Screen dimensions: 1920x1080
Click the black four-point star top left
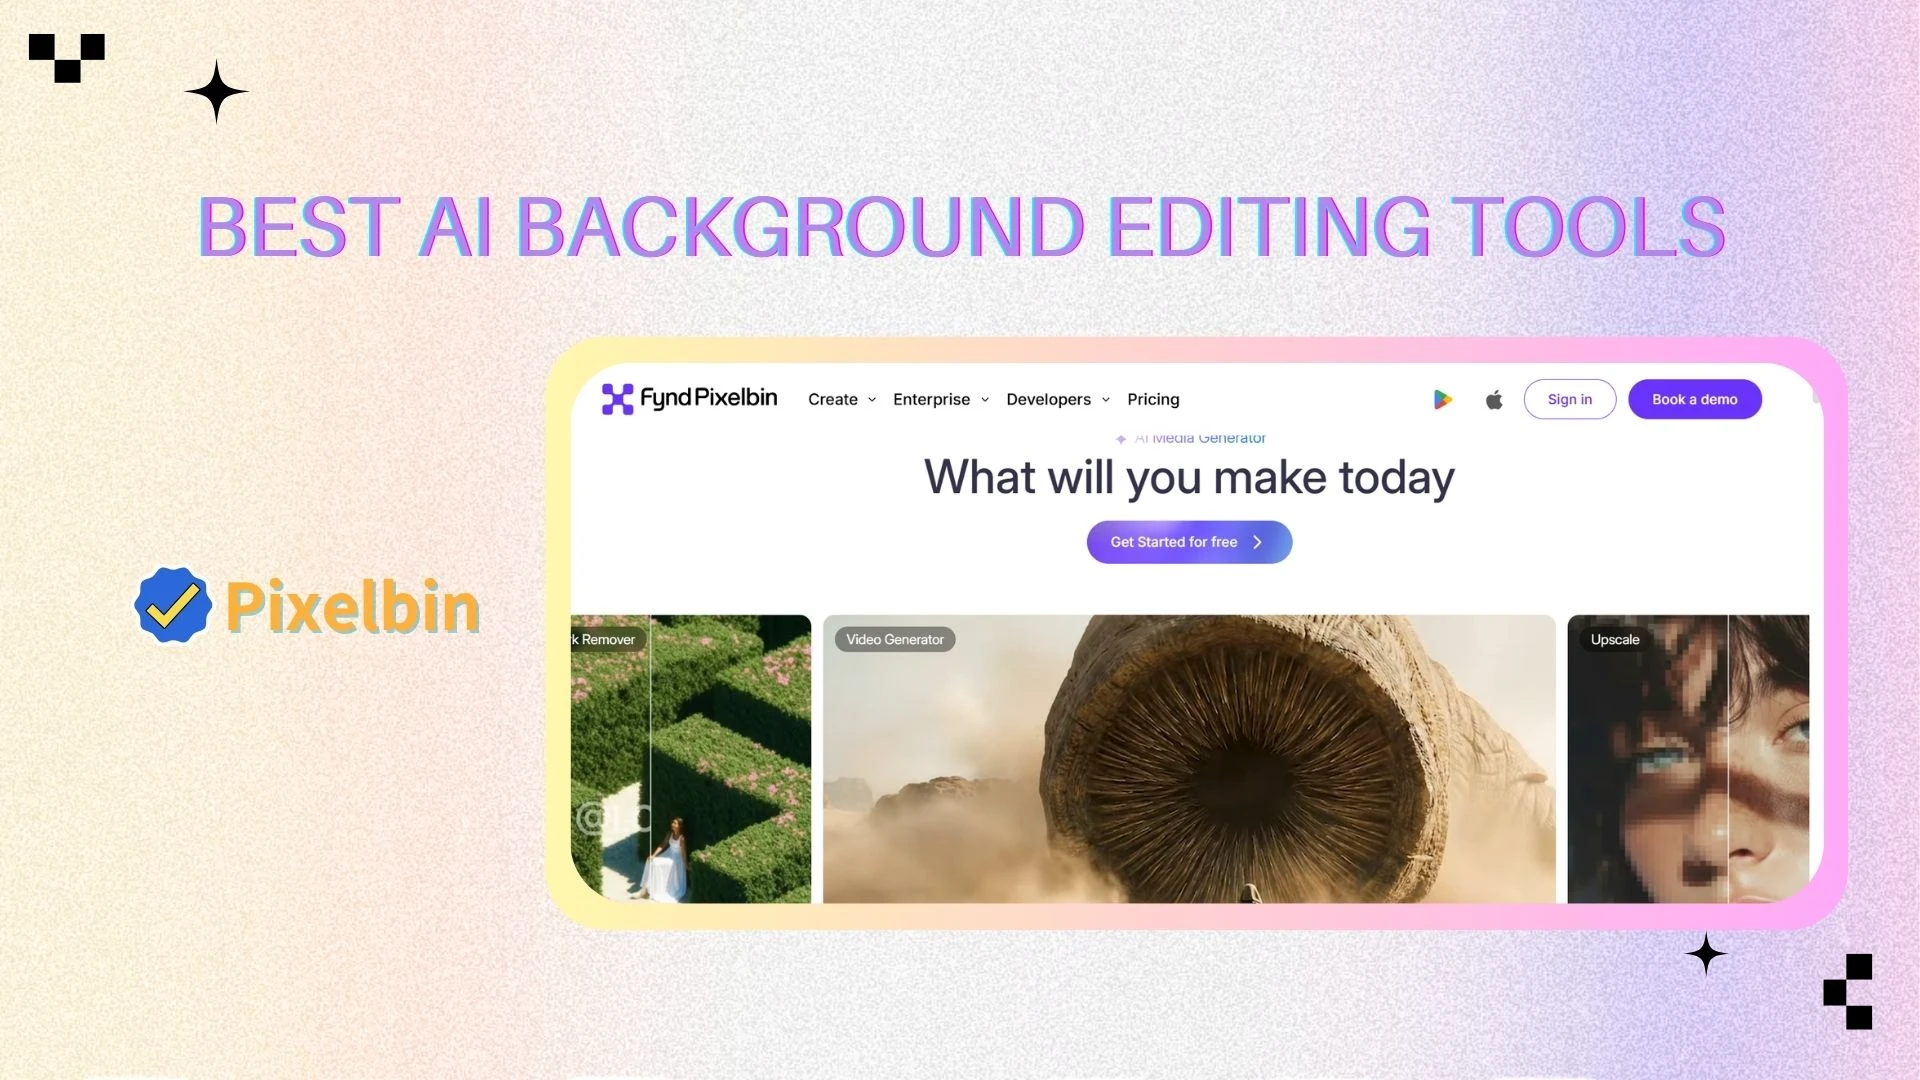[216, 92]
